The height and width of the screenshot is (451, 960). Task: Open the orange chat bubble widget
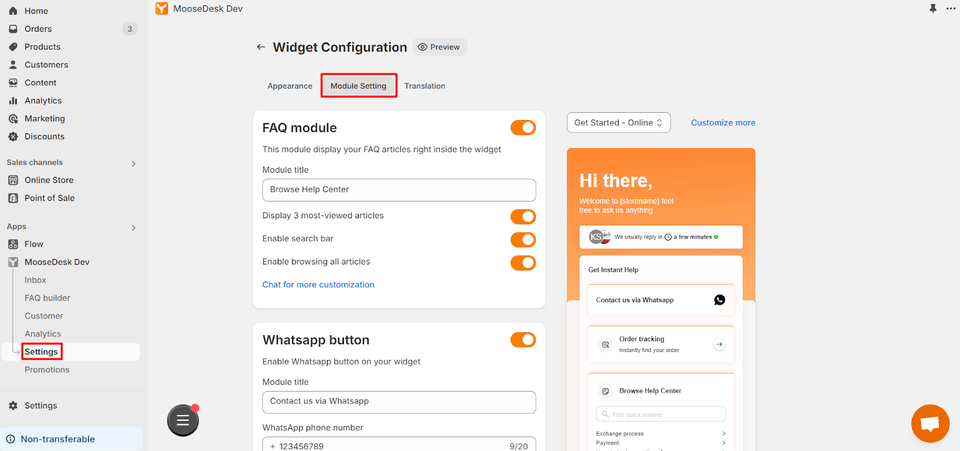930,423
